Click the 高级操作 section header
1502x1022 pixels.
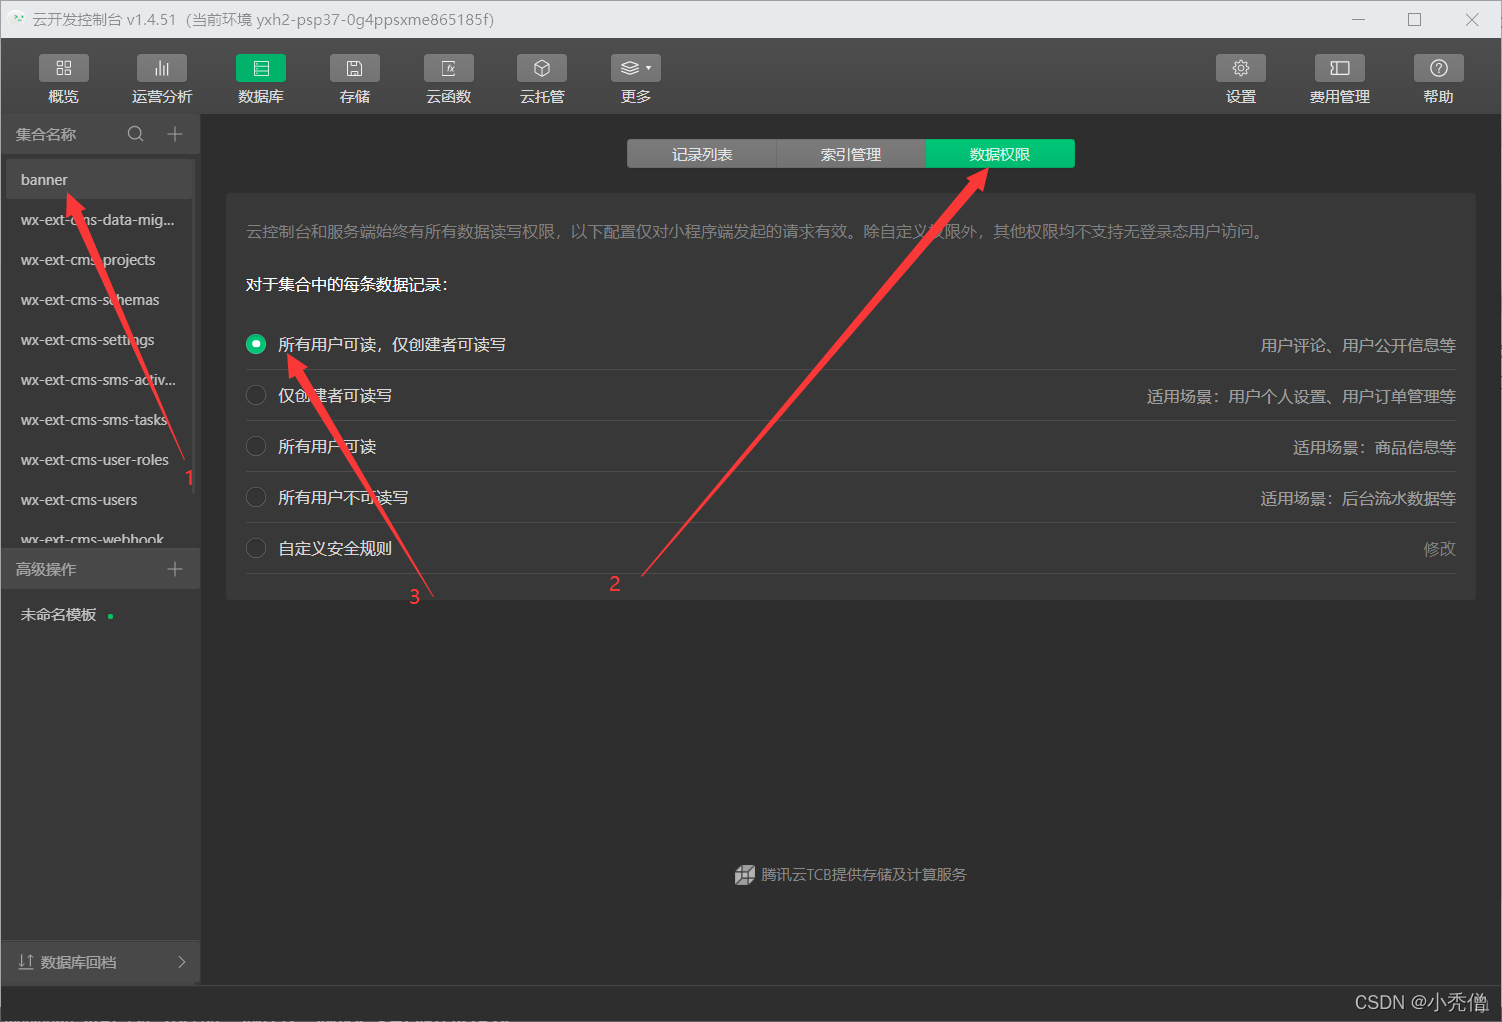click(x=46, y=569)
